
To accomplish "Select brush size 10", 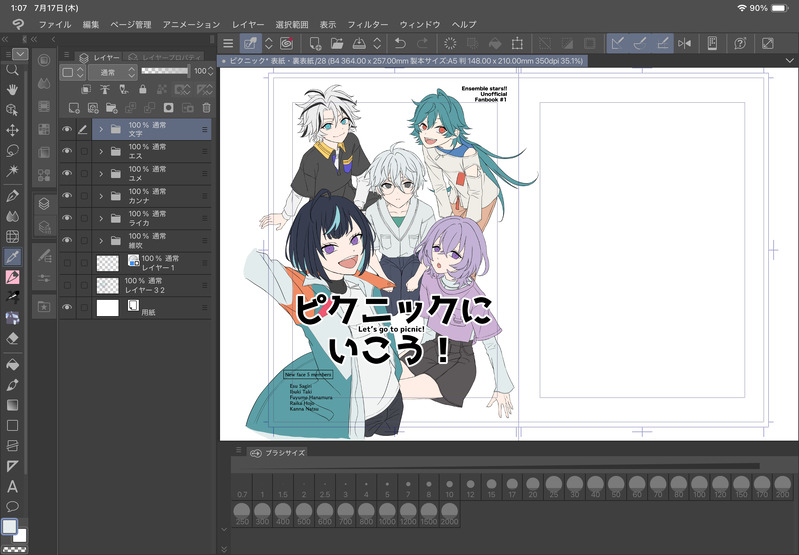I will [x=449, y=488].
